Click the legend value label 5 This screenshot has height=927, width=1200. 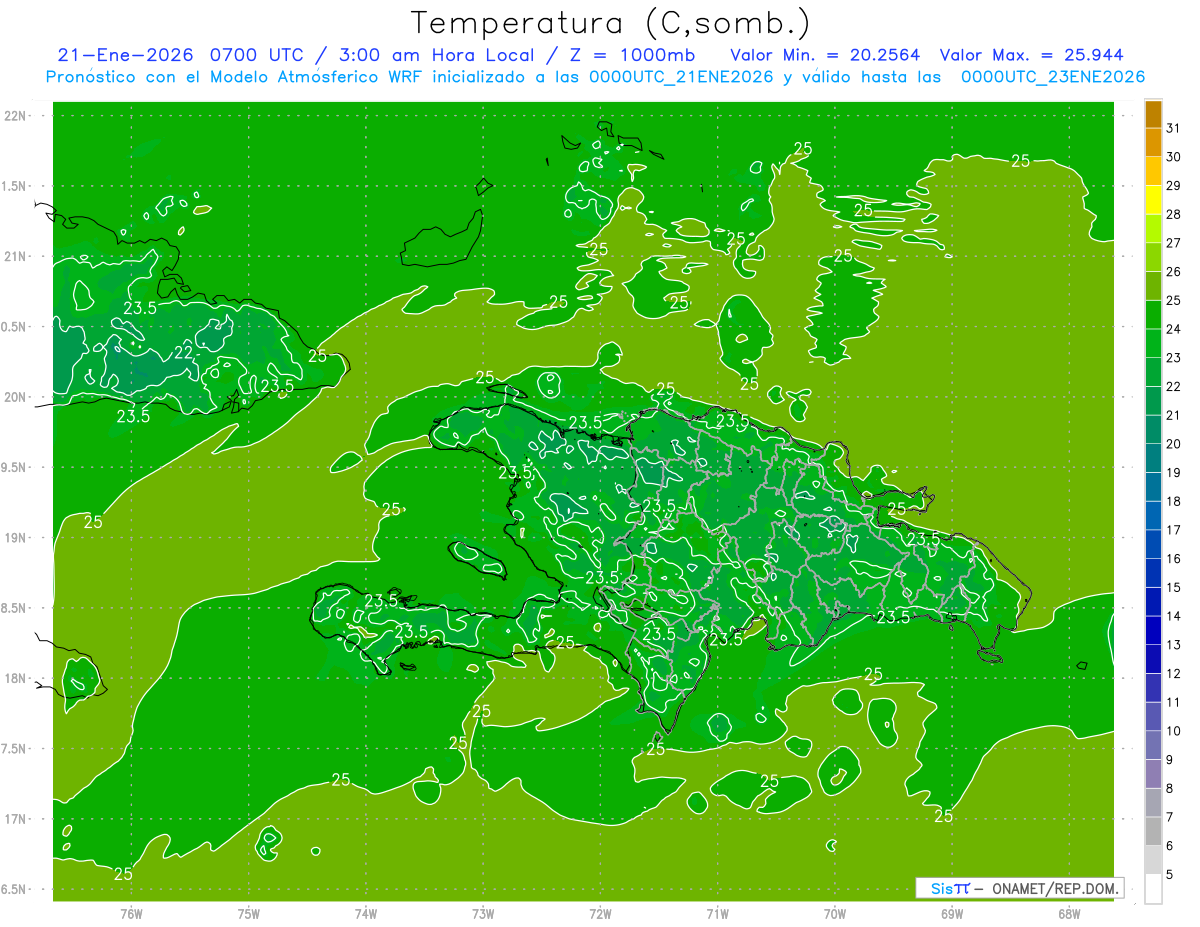pos(1170,875)
